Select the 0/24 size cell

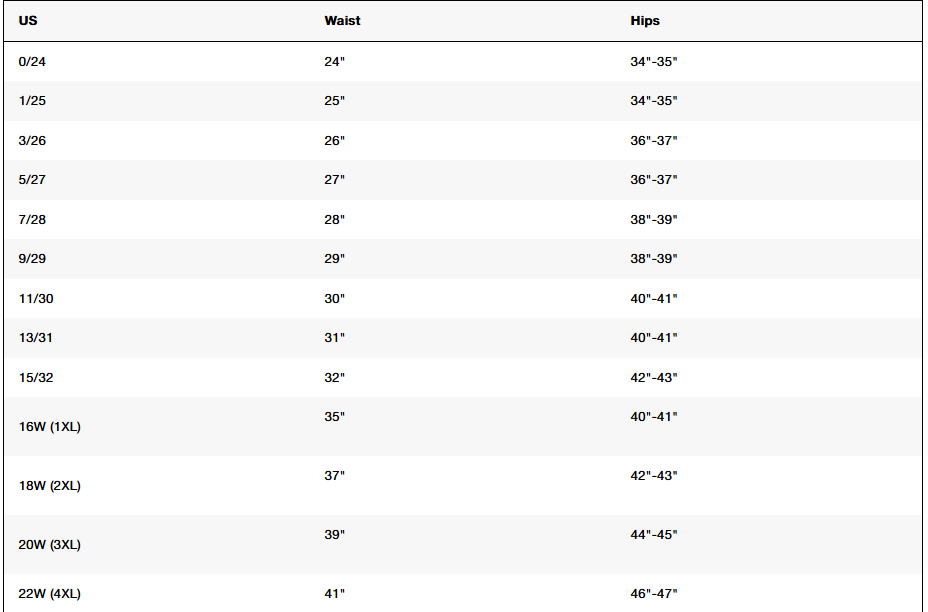(32, 62)
